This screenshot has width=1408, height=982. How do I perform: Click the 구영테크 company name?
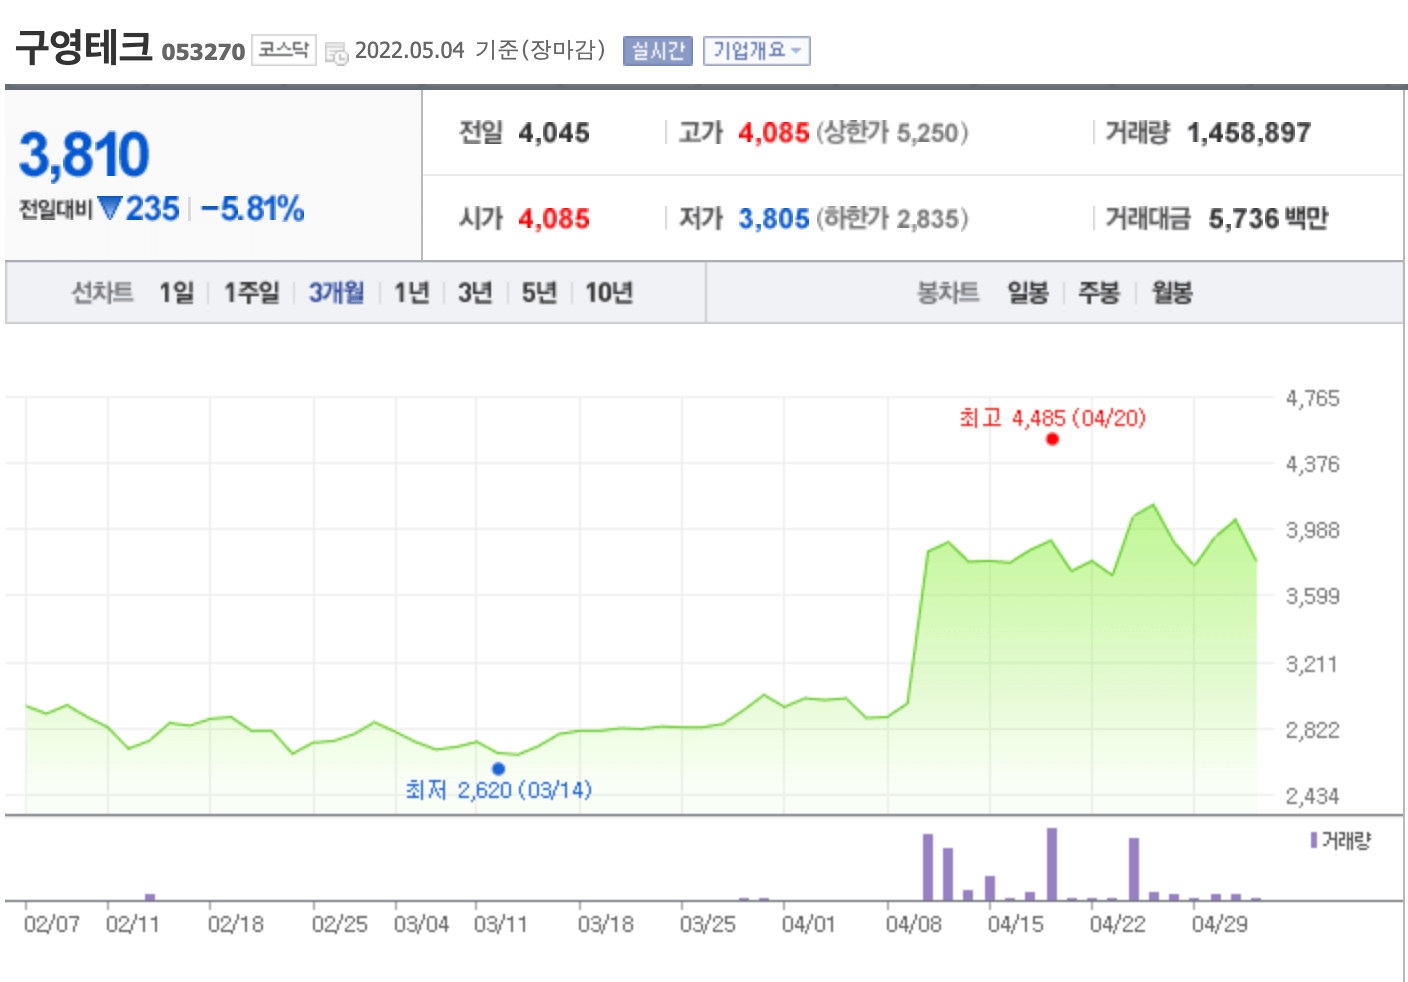[83, 47]
